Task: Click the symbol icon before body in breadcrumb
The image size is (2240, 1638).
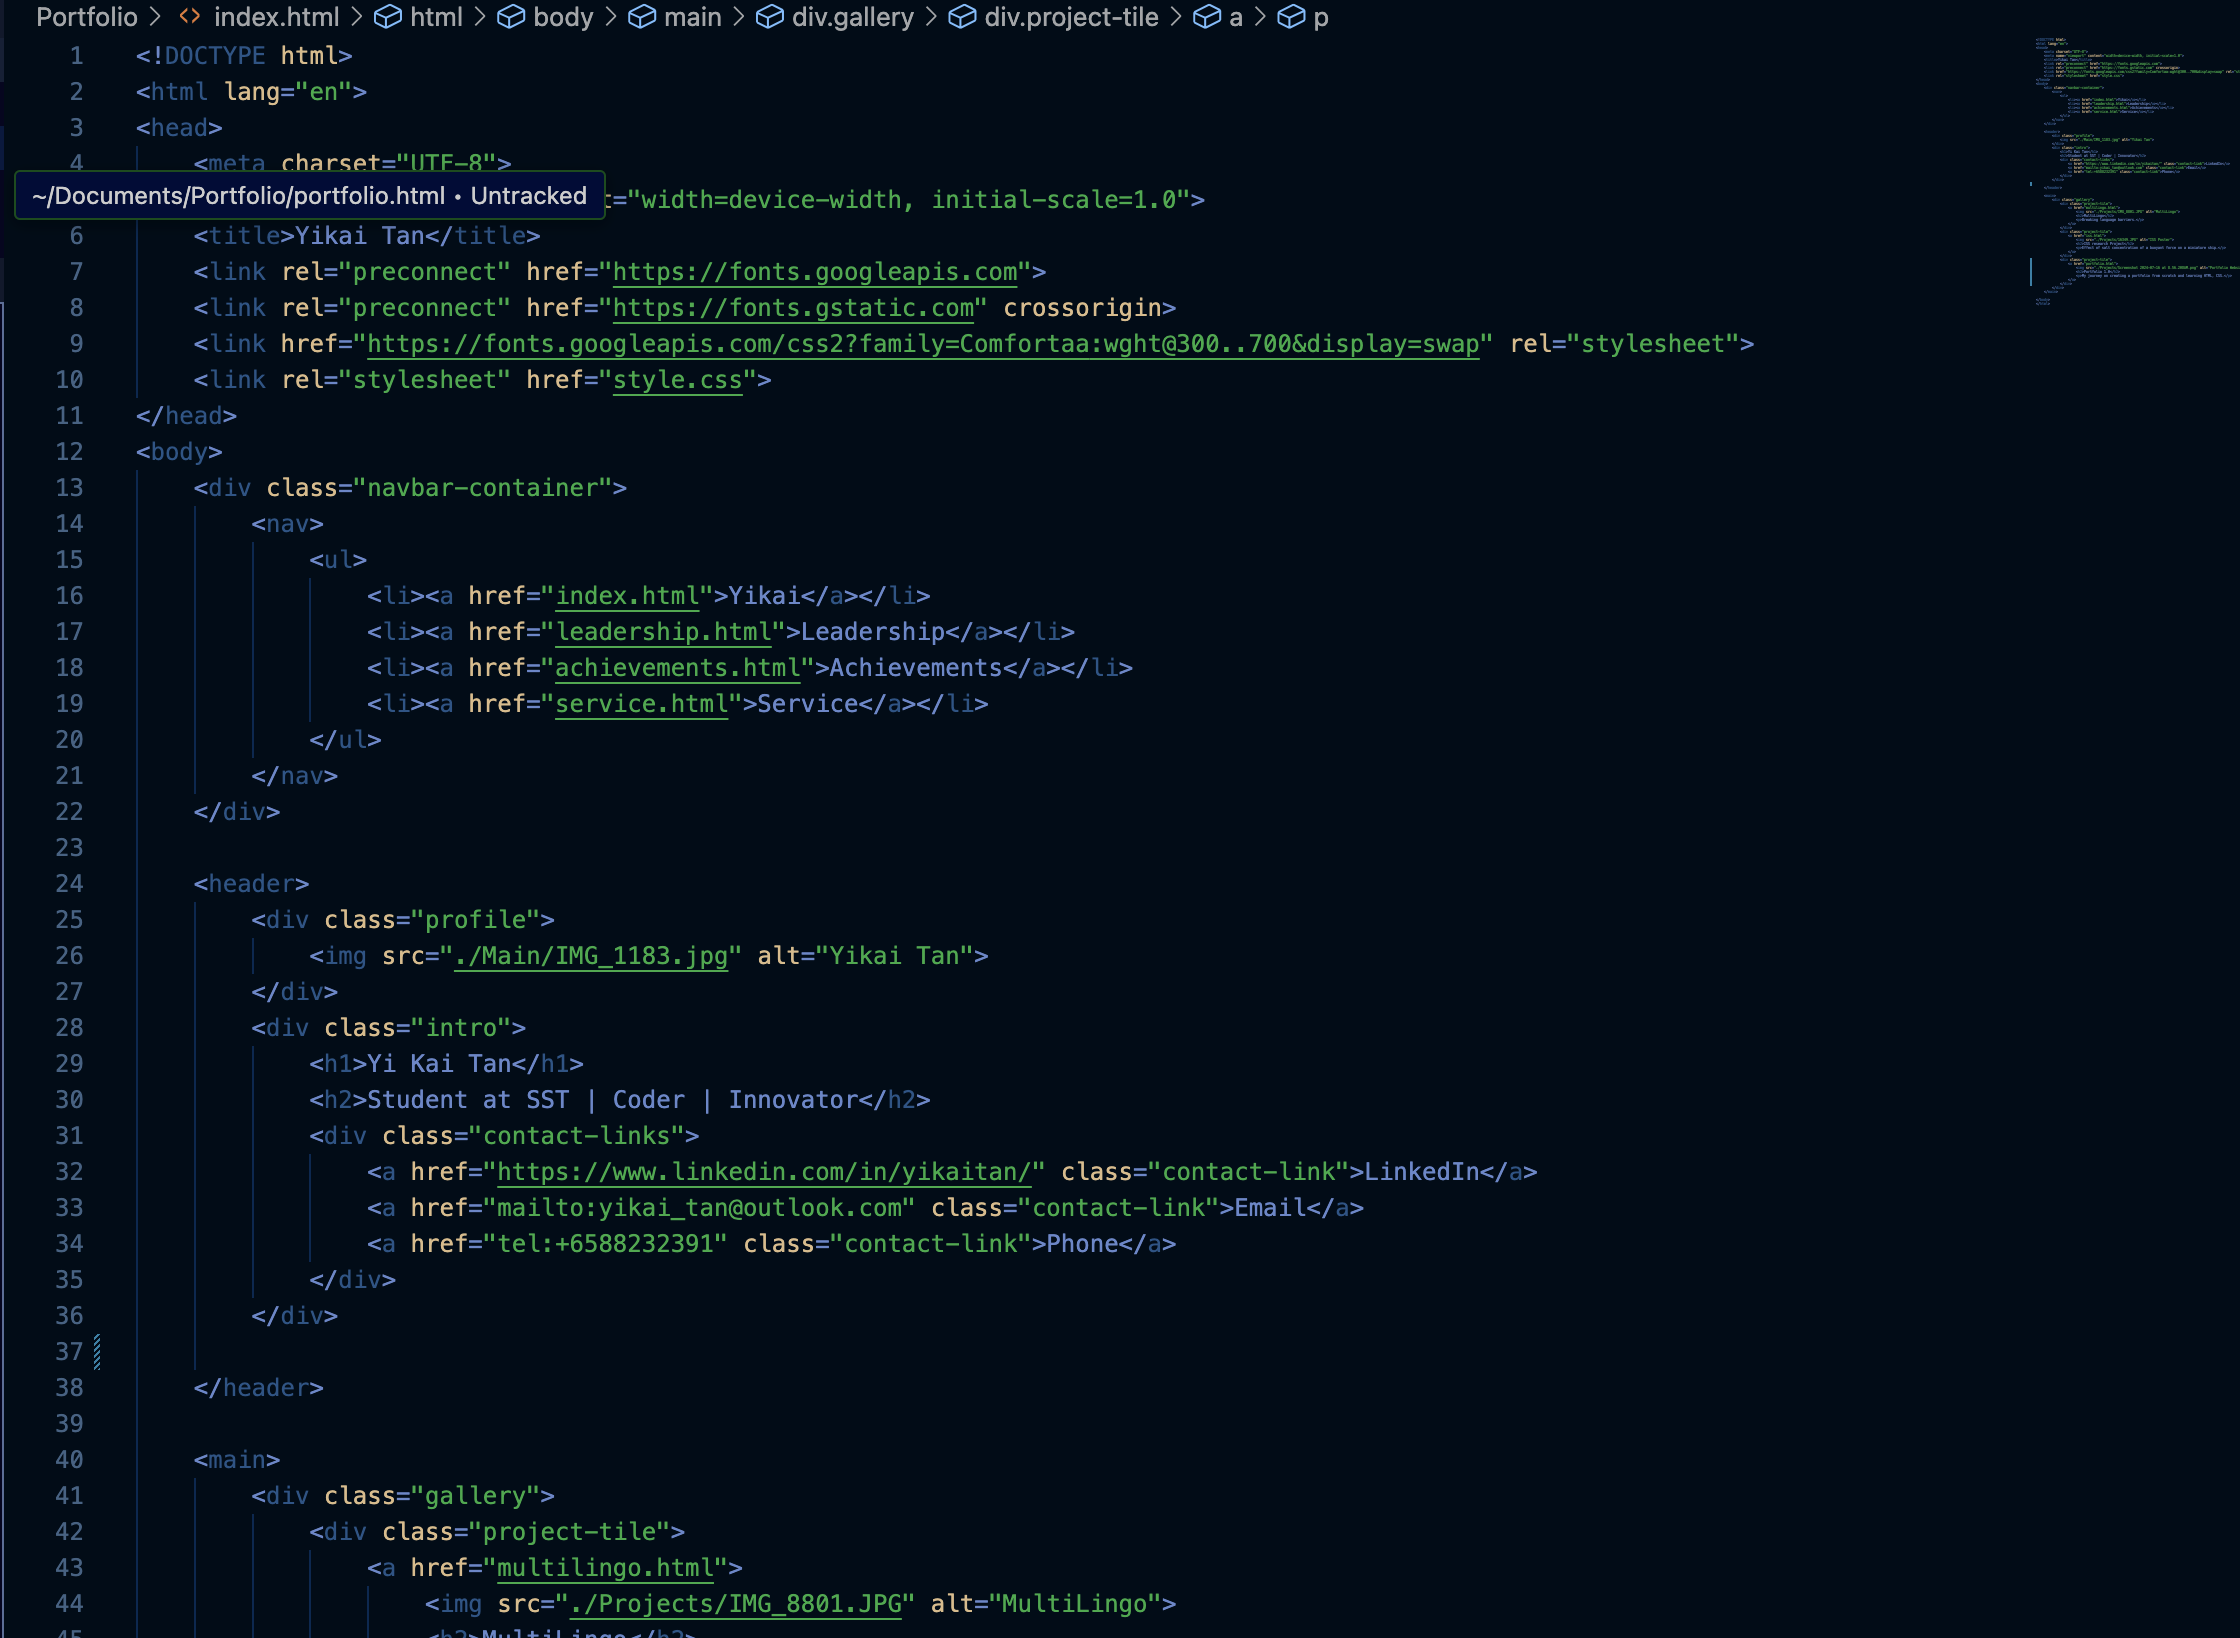Action: [x=512, y=17]
